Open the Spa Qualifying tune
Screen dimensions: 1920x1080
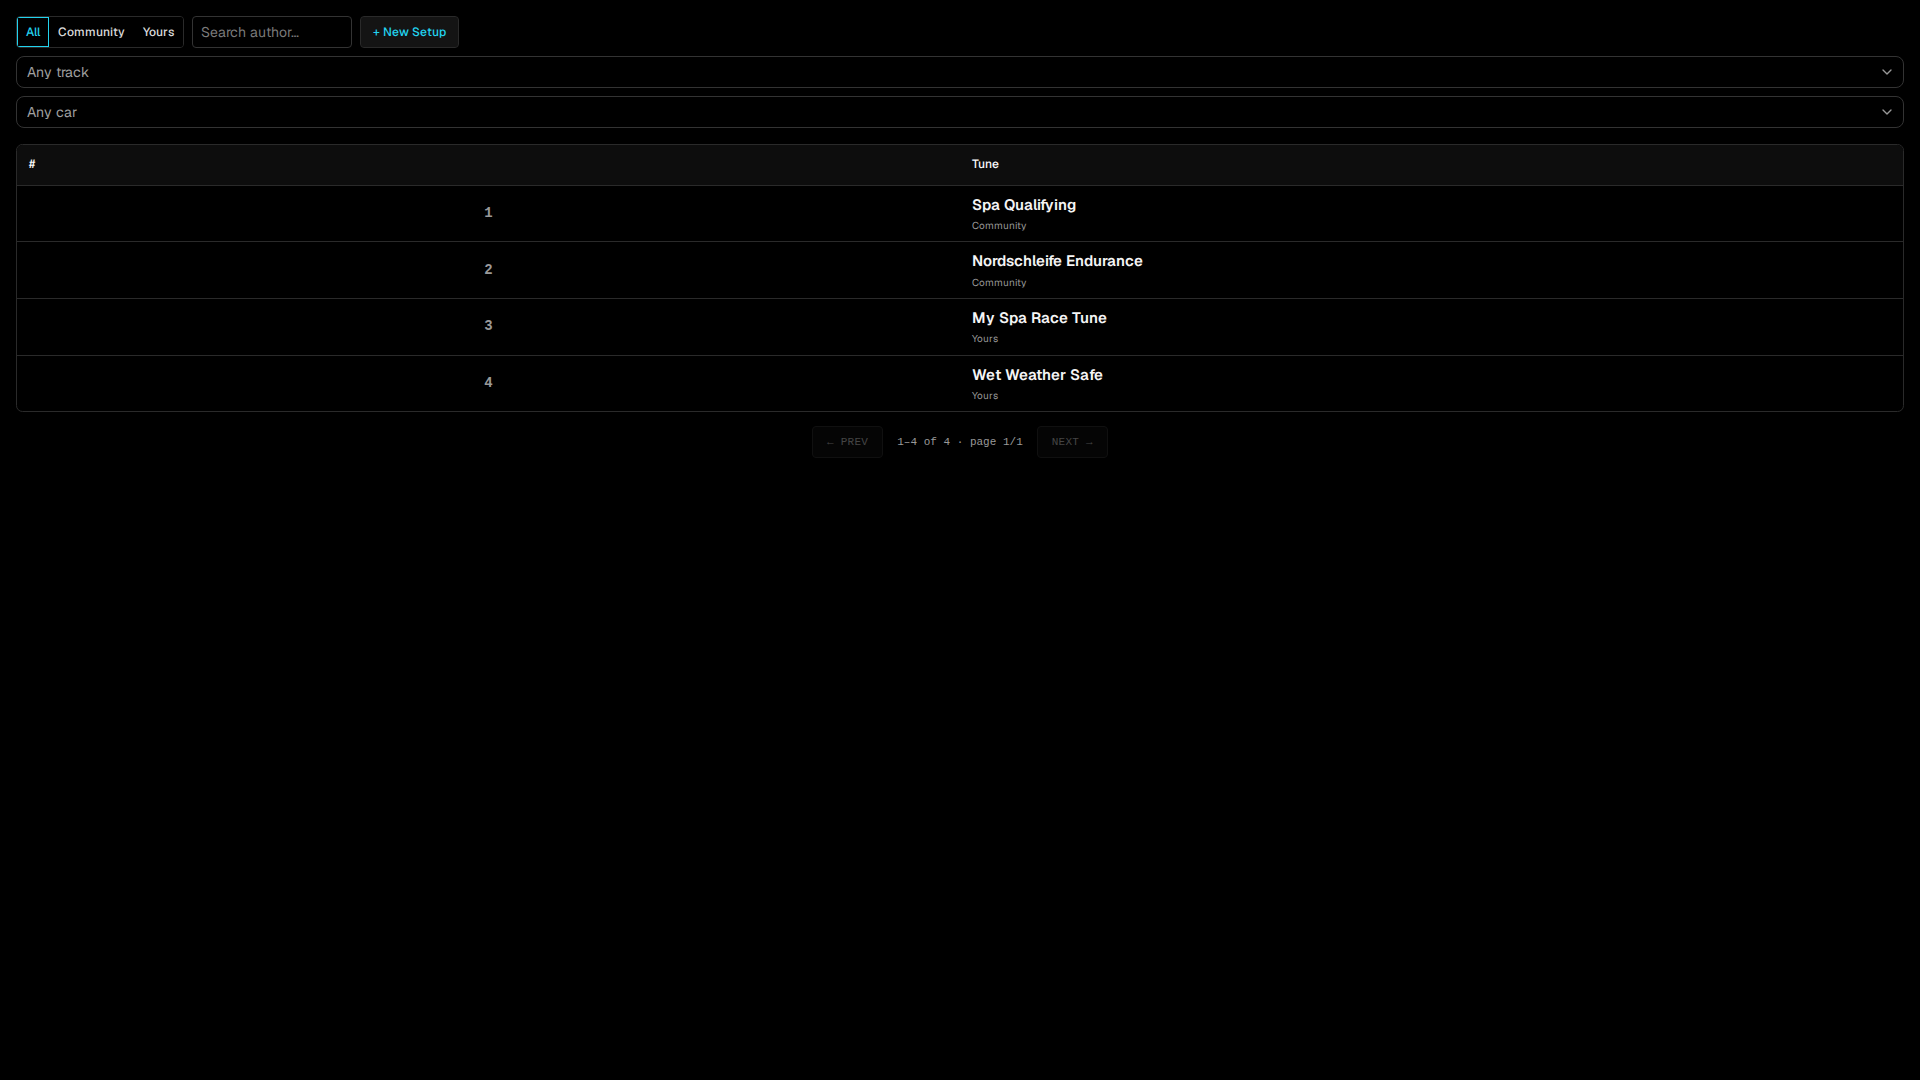click(1024, 205)
